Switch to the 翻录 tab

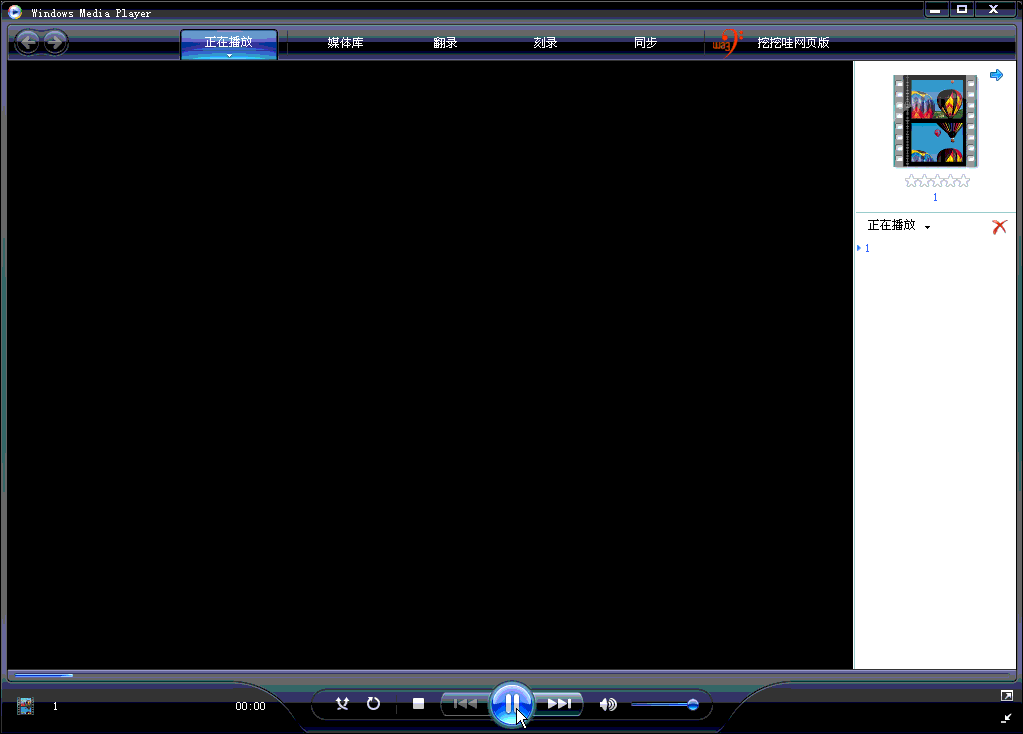point(445,43)
